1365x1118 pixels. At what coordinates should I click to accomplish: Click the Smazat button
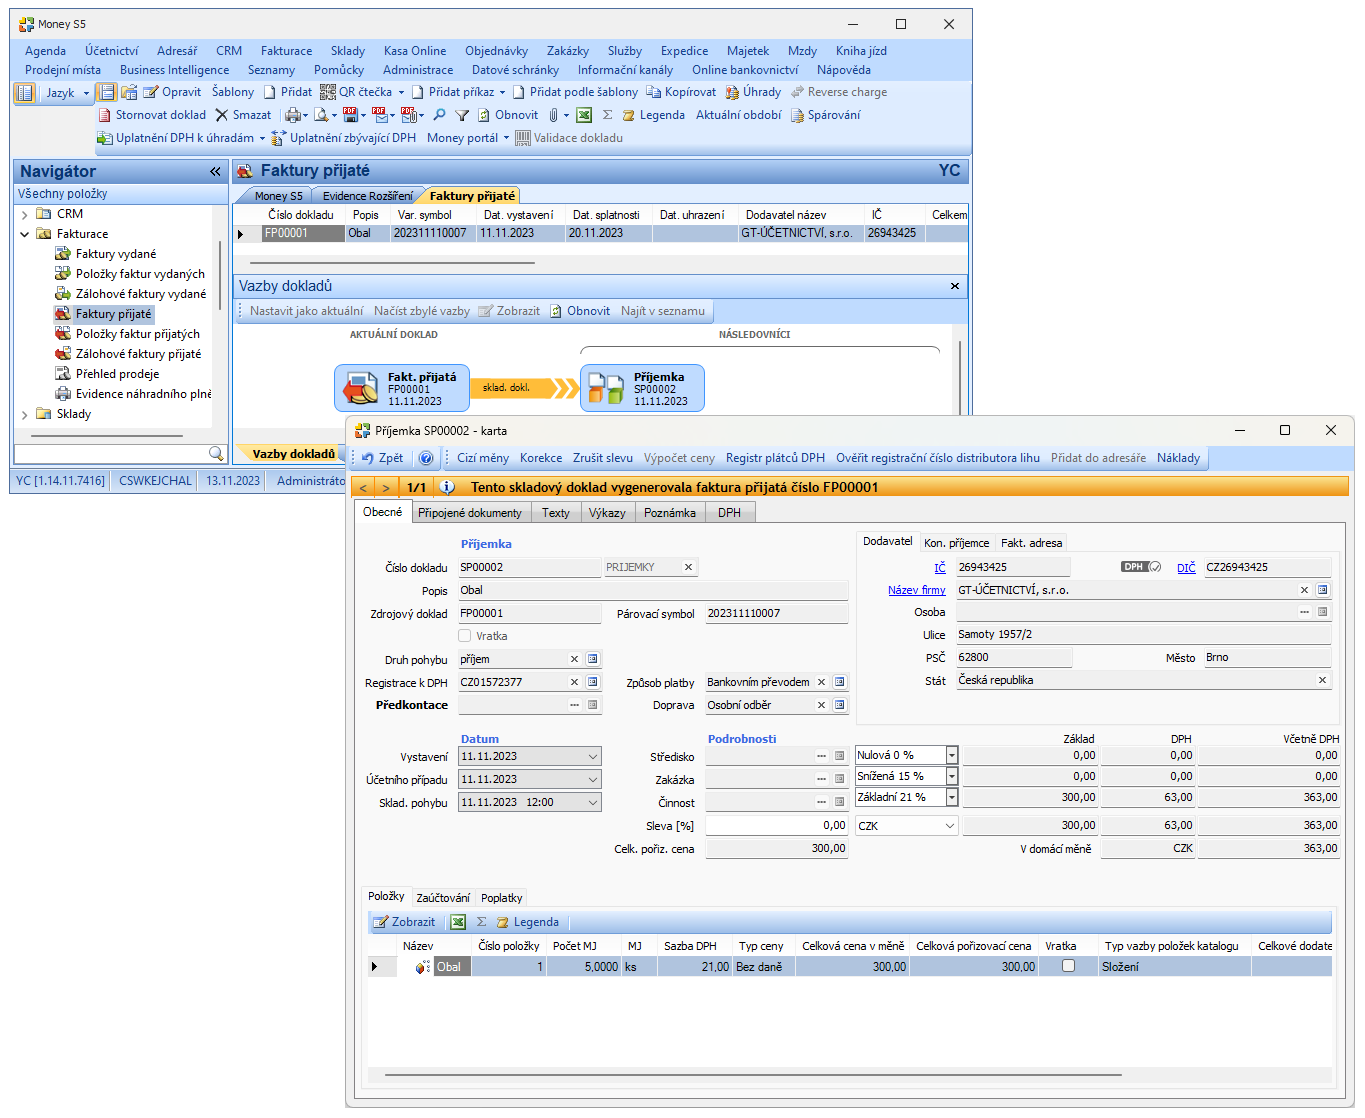pyautogui.click(x=243, y=115)
